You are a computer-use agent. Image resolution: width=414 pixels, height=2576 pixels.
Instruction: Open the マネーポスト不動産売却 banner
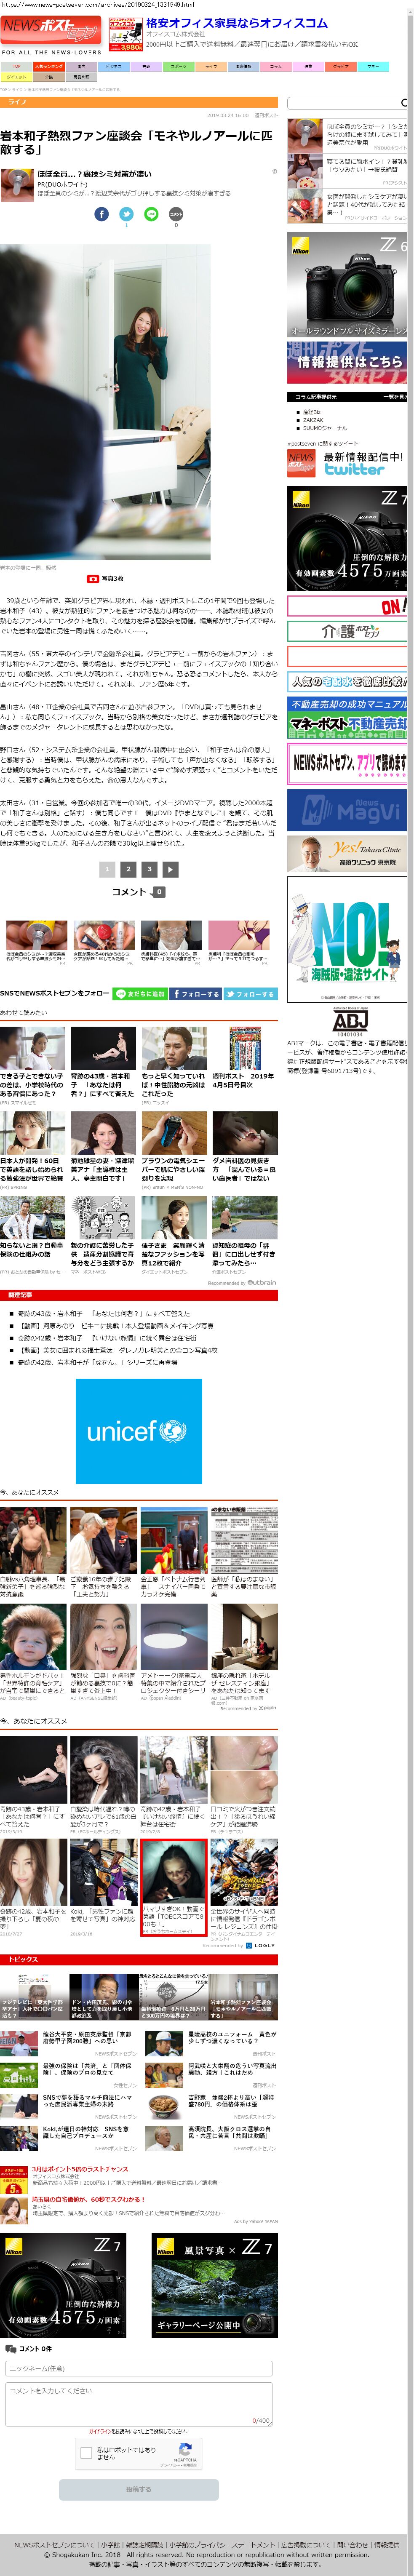coord(347,717)
